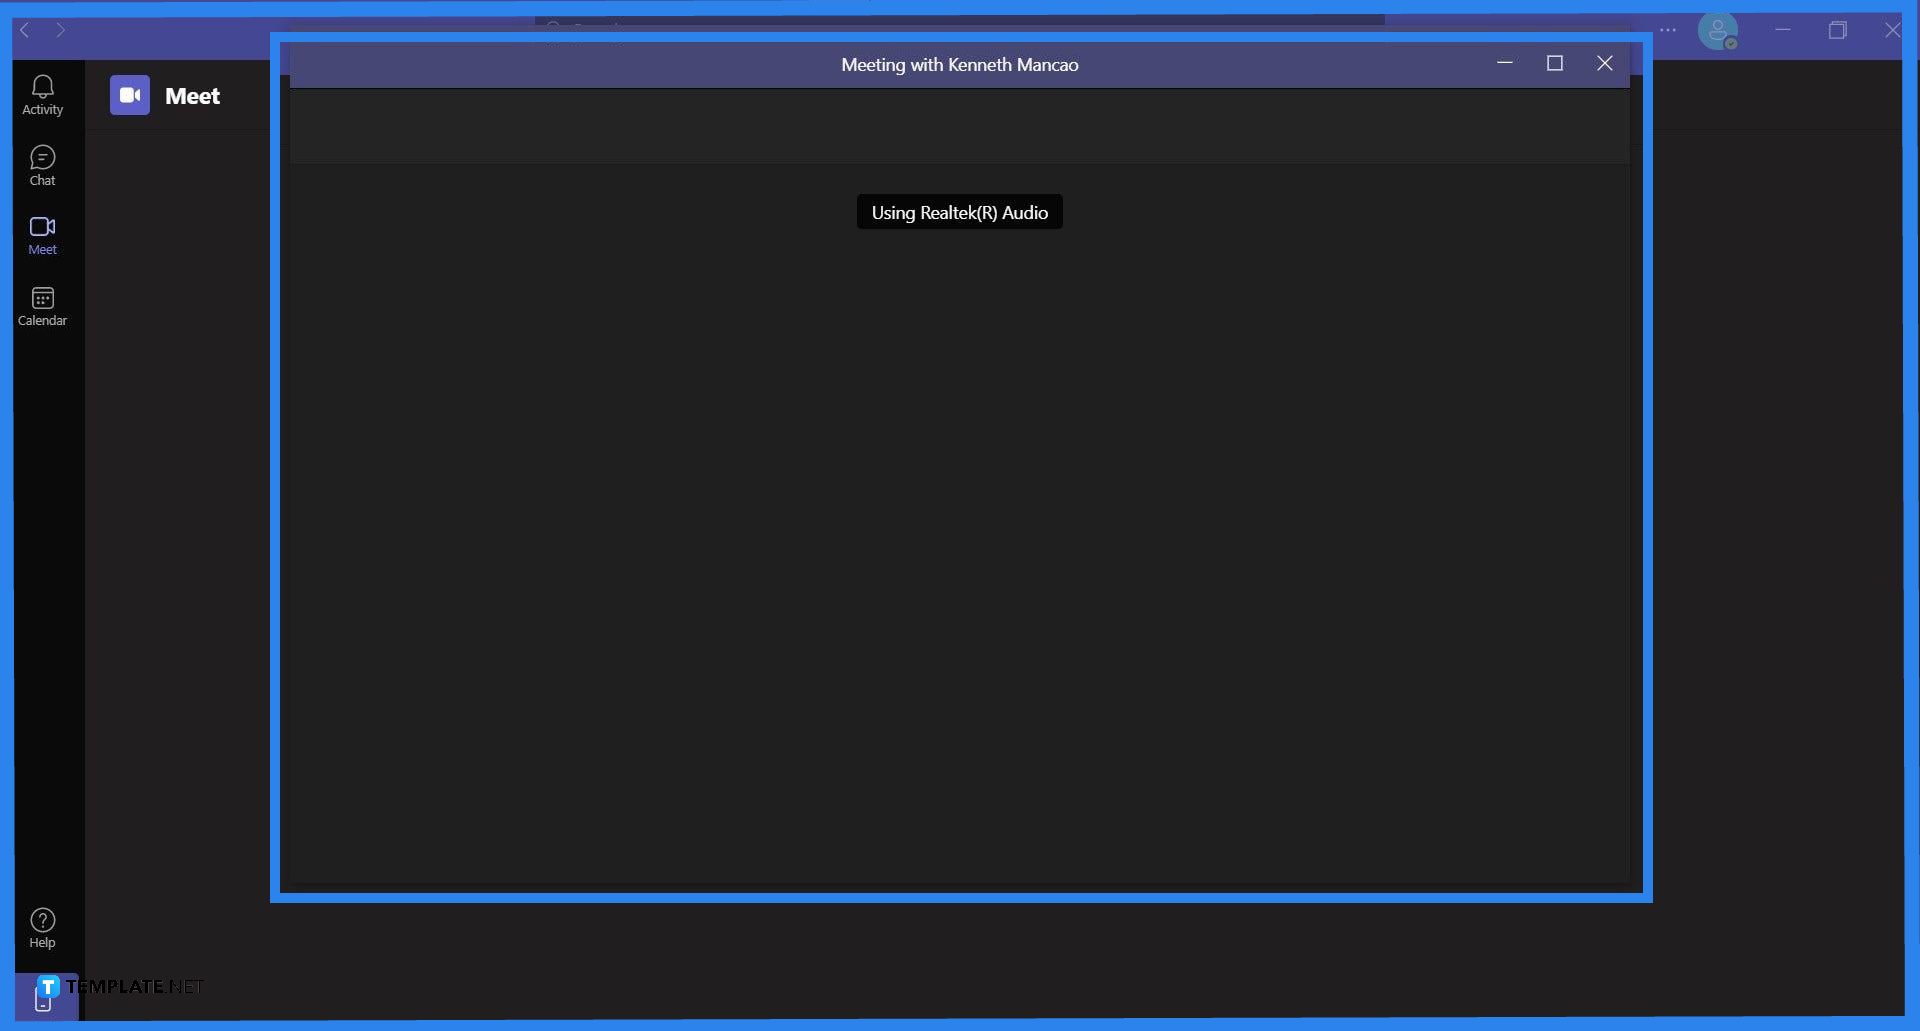Screen dimensions: 1920x1031
Task: Open the Activity feed in sidebar
Action: 42,95
